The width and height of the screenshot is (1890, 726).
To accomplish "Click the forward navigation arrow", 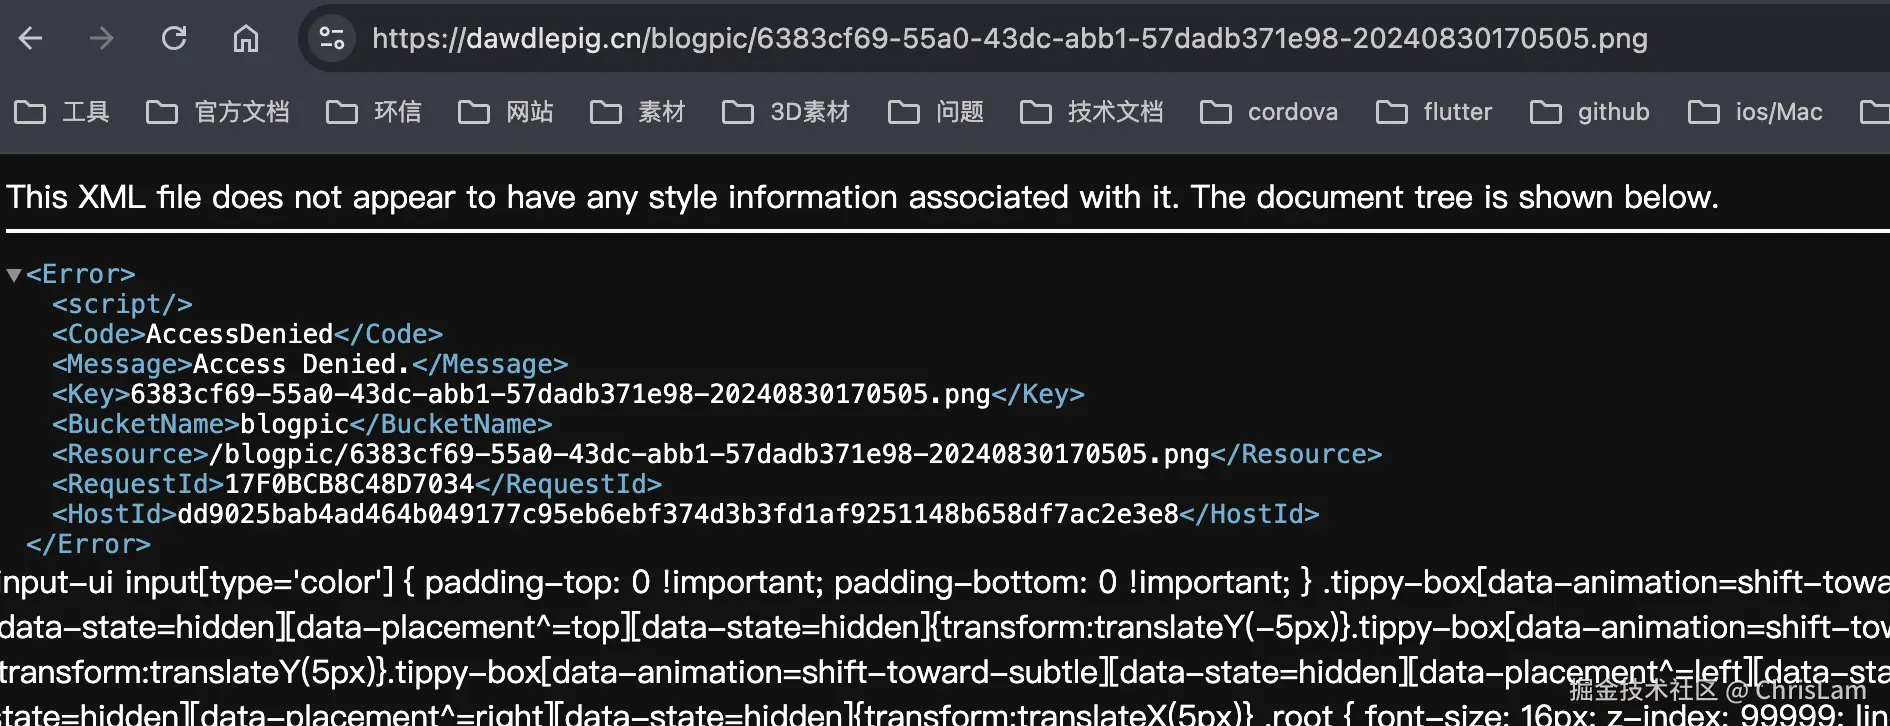I will (102, 39).
